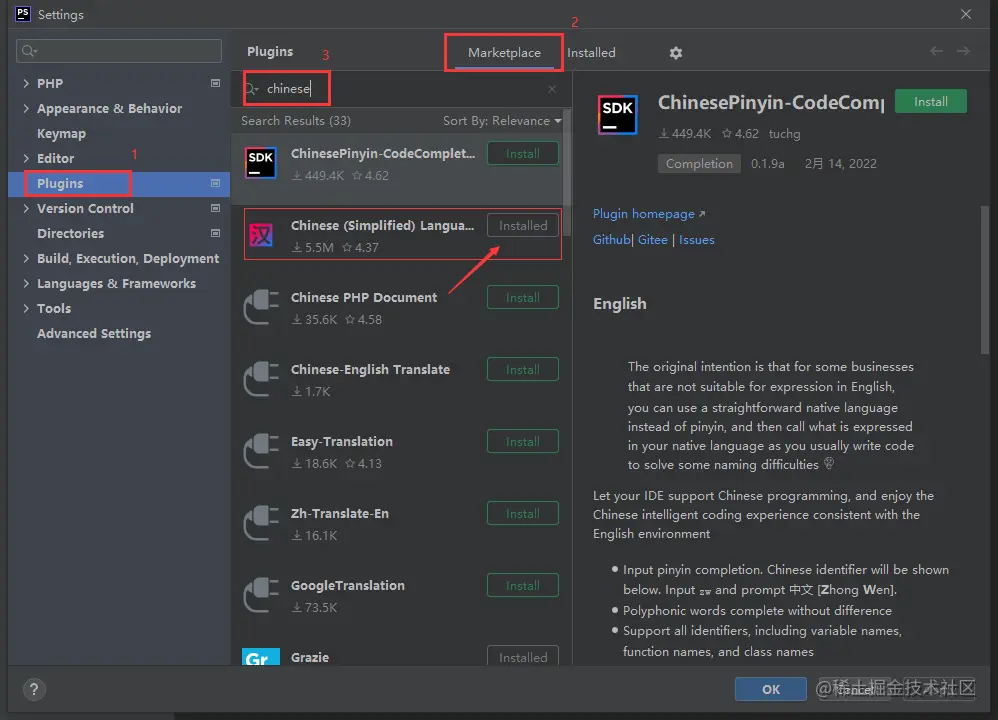
Task: Click the ChinesePinyin SDK icon in results list
Action: coord(260,163)
